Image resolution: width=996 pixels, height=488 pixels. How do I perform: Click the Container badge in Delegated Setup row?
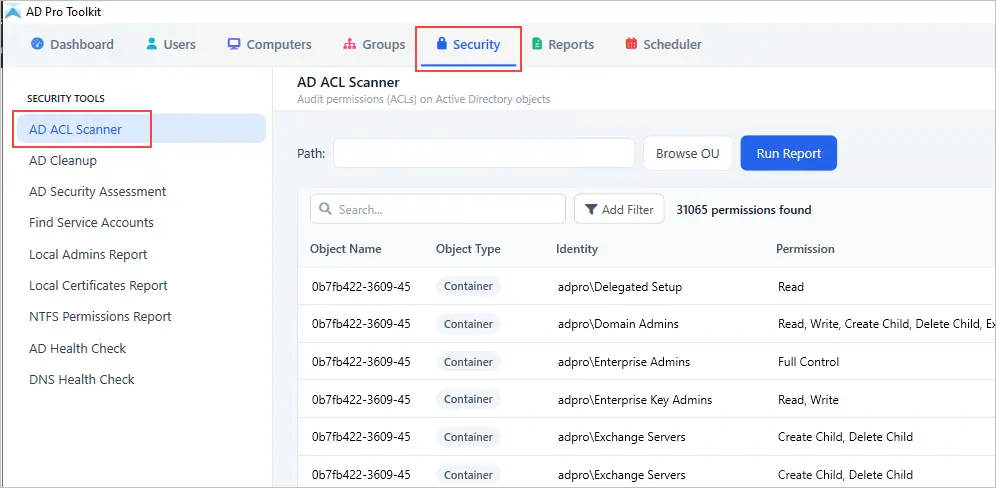(x=468, y=287)
